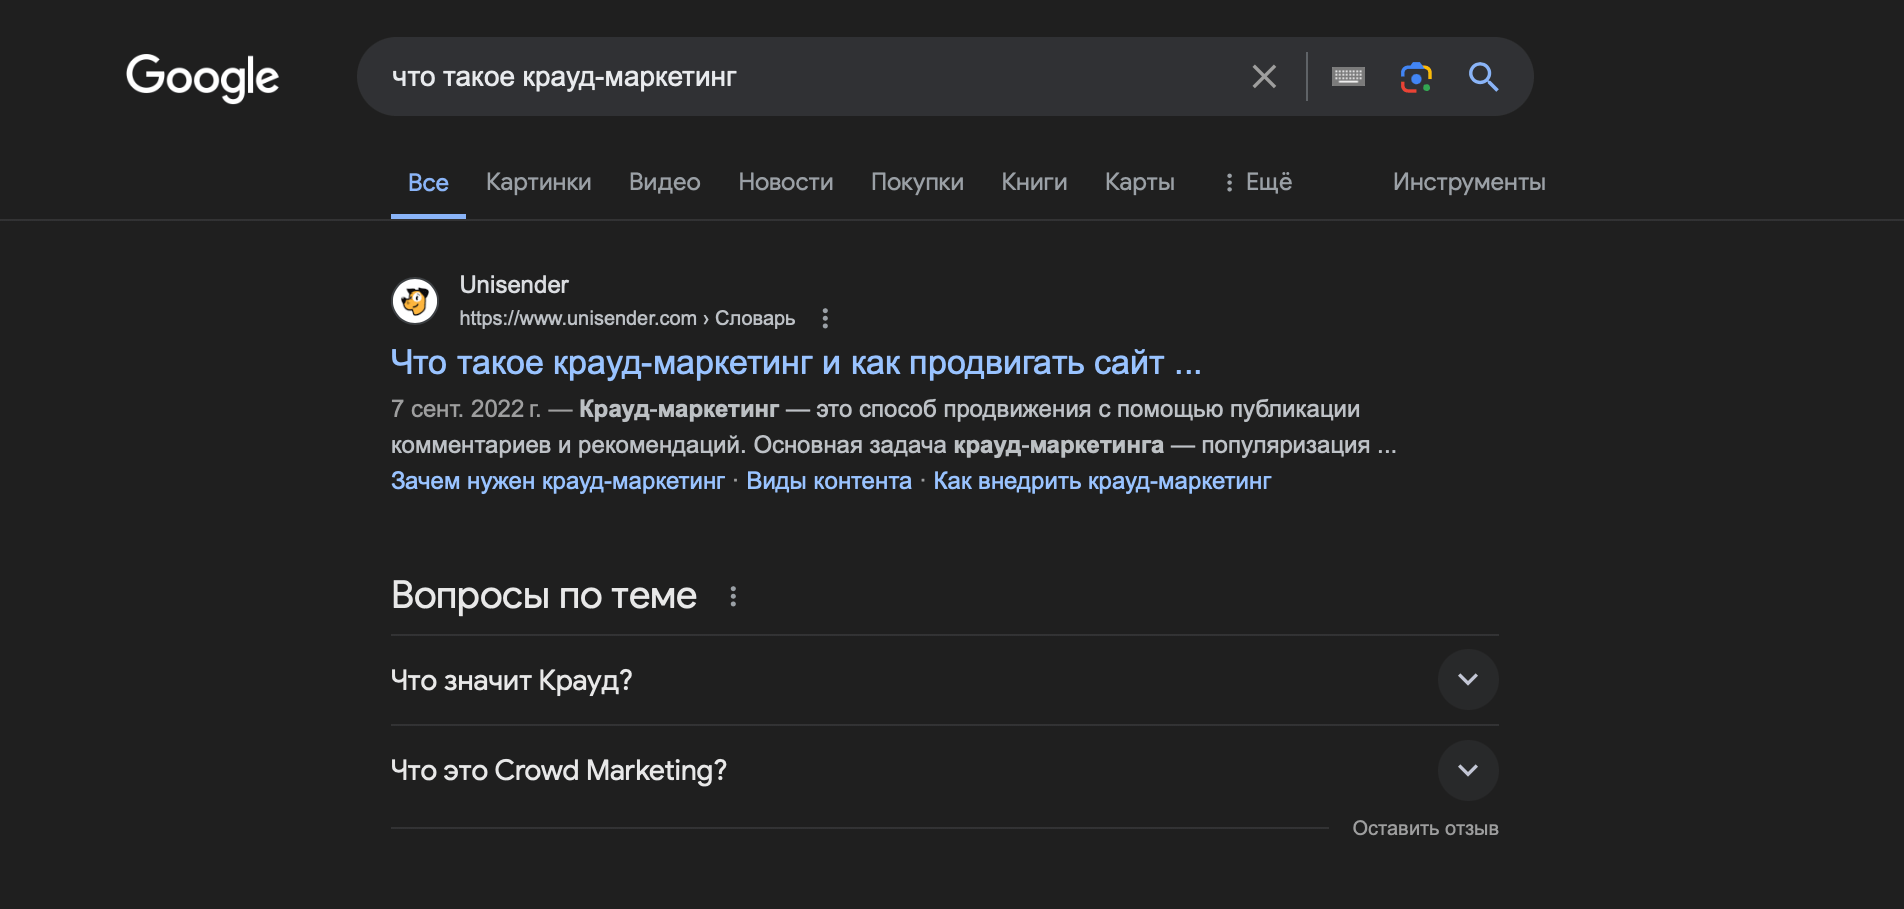Go to the Карты tab
Viewport: 1904px width, 909px height.
click(x=1139, y=182)
